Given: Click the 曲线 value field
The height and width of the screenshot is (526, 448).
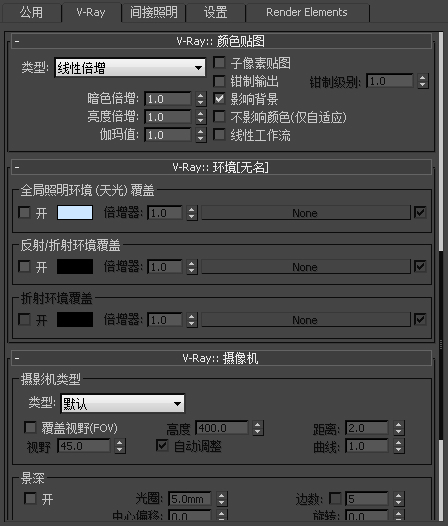Looking at the screenshot, I should [x=367, y=446].
